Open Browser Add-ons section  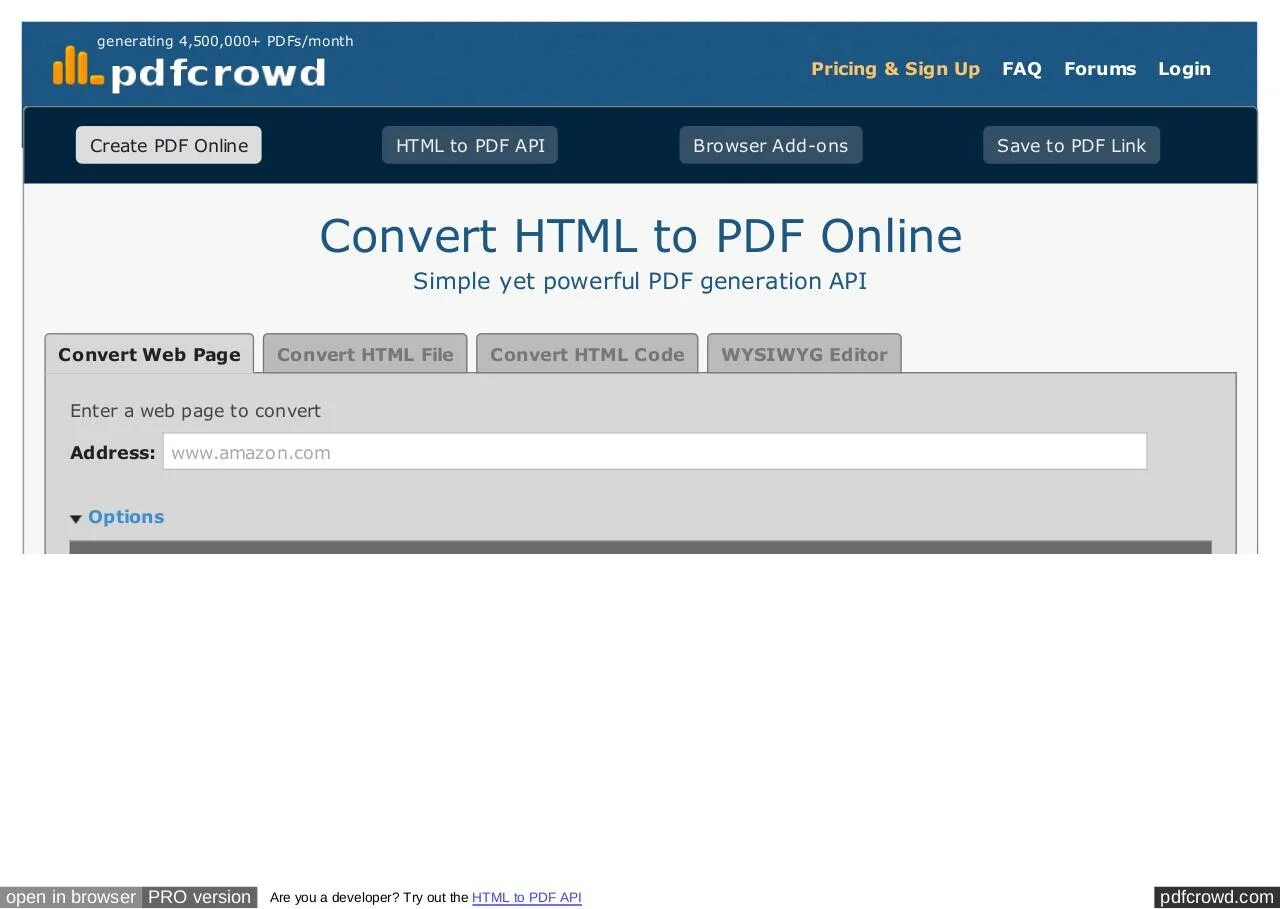tap(770, 145)
